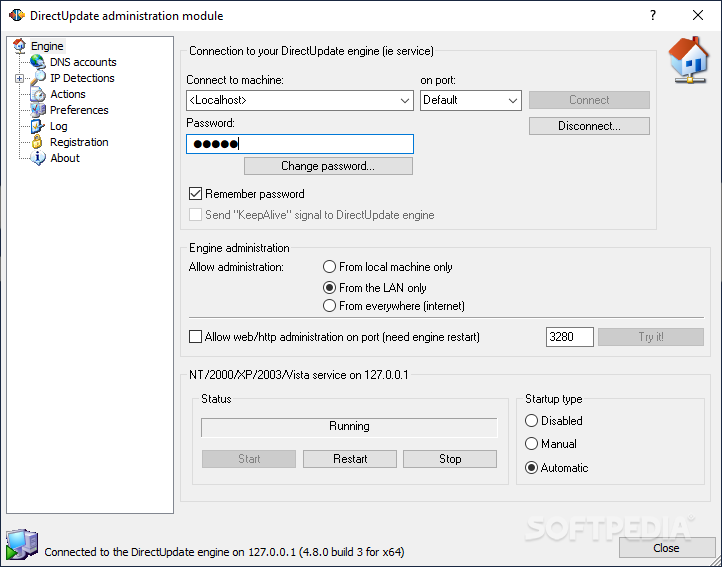Stop the running service
Viewport: 722px width, 567px height.
coord(450,459)
